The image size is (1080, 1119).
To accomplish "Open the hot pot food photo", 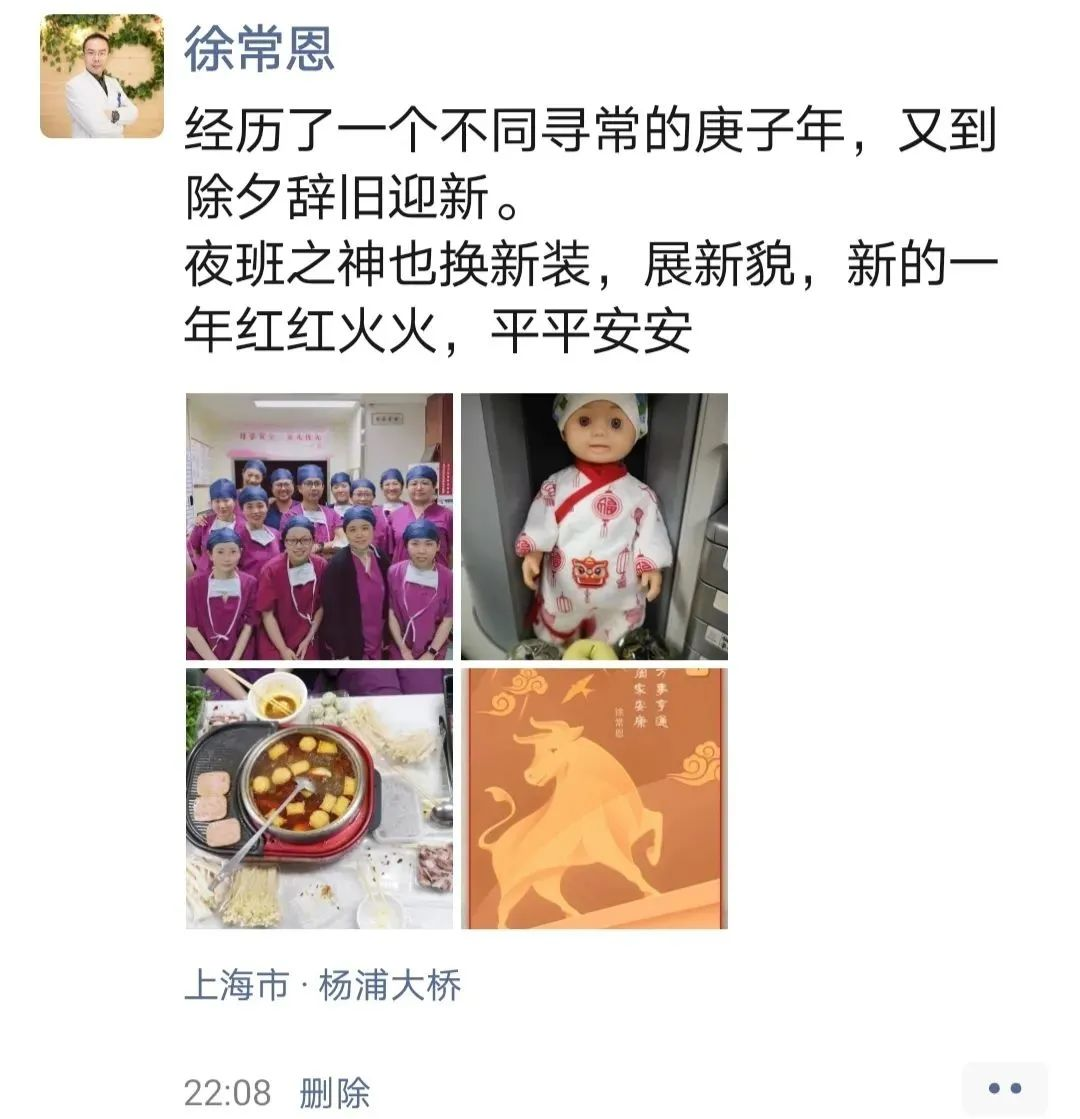I will (319, 798).
